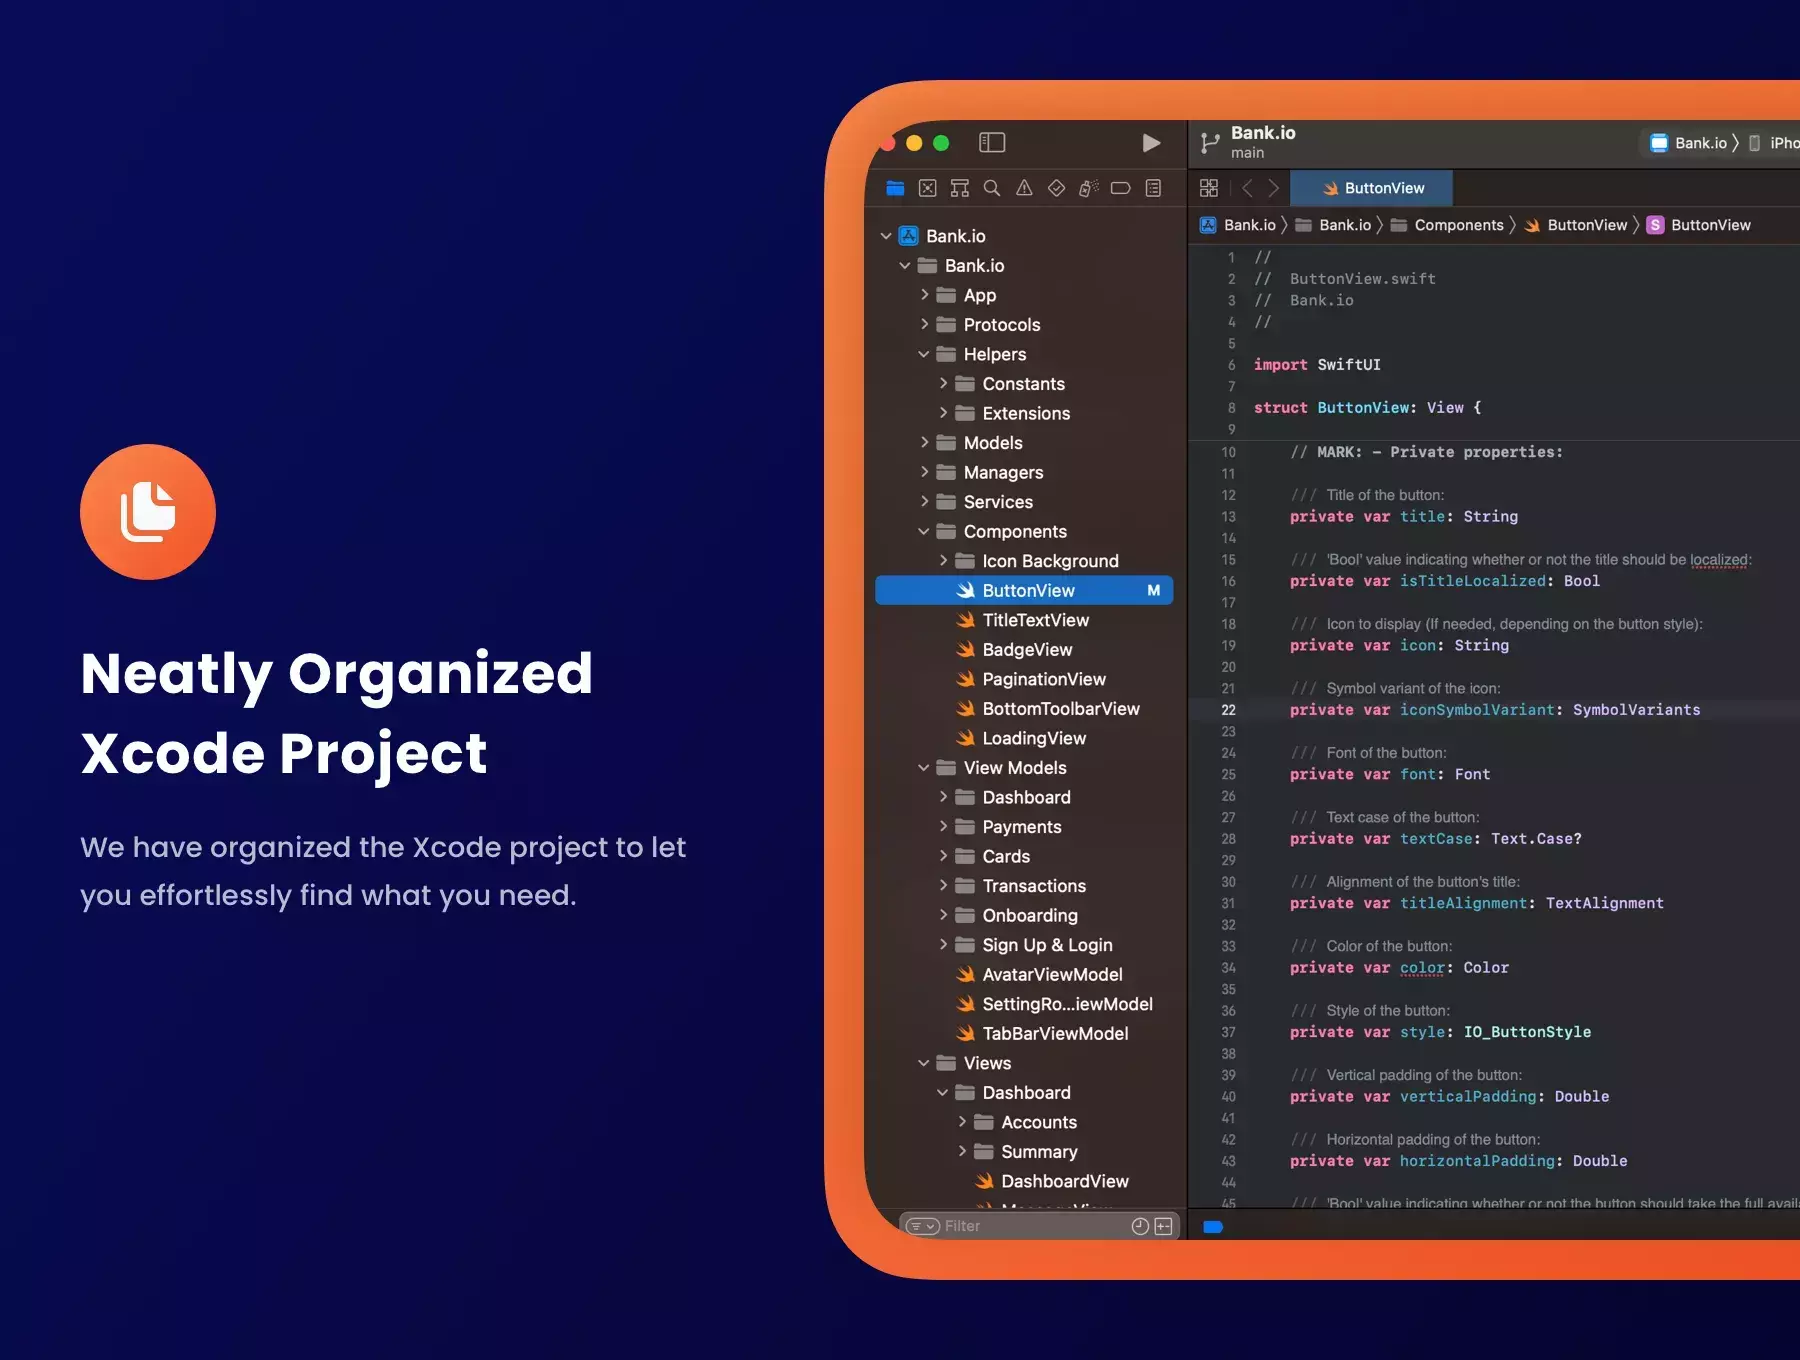Select the ButtonView editor tab
Screen dimensions: 1800x1360
click(1372, 188)
